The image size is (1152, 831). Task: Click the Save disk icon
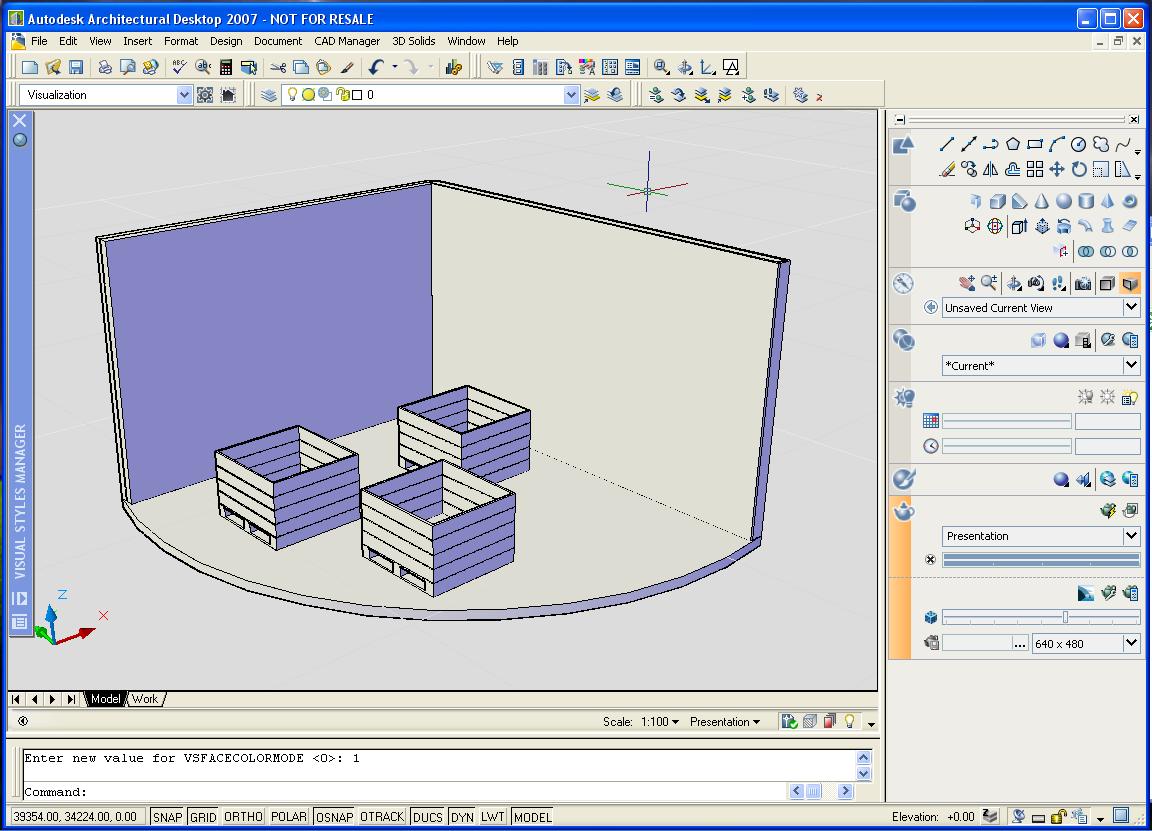pos(76,68)
